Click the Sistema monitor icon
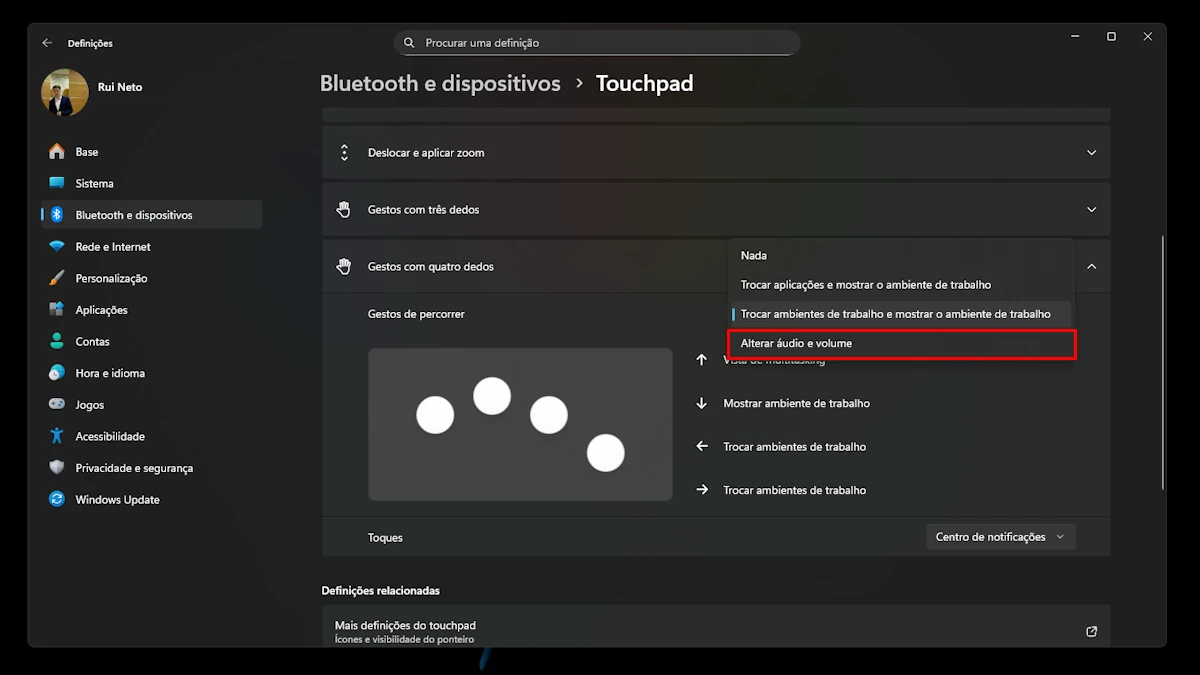The image size is (1200, 675). [x=57, y=183]
